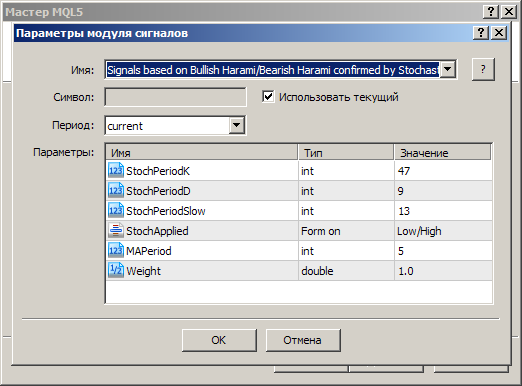Click the value 13 for StochPeriodSlow
Screen dimensions: 522x386
click(x=404, y=211)
